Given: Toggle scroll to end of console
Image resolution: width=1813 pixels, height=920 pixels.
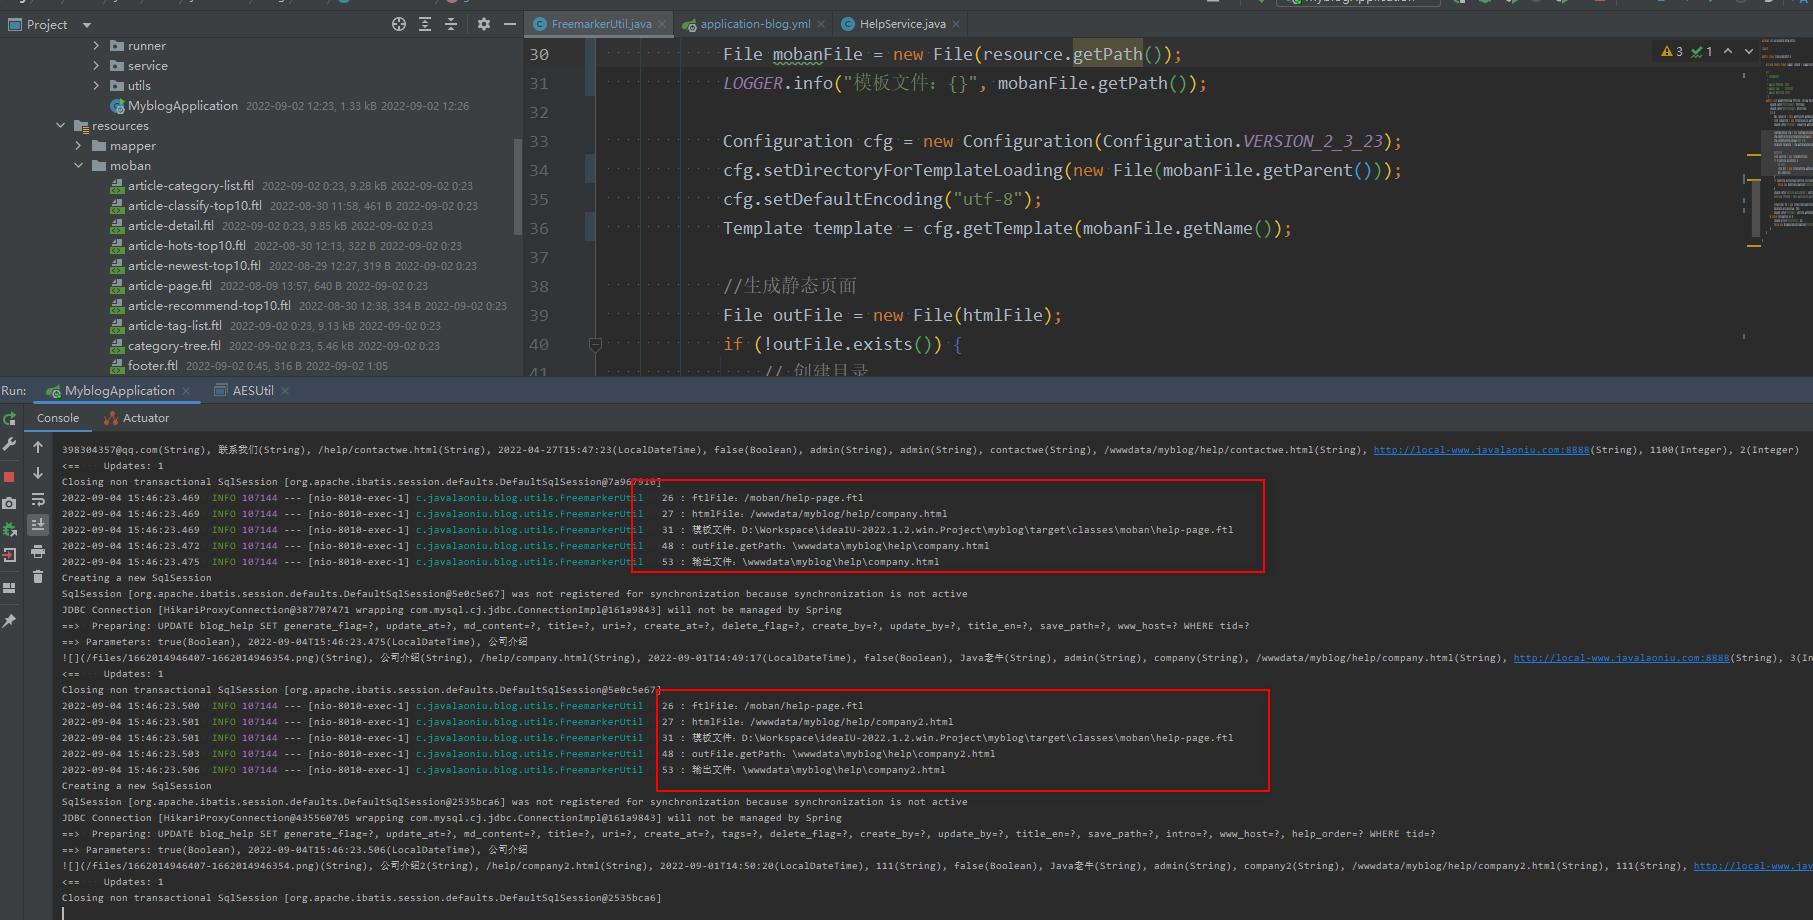Looking at the screenshot, I should click(x=38, y=525).
